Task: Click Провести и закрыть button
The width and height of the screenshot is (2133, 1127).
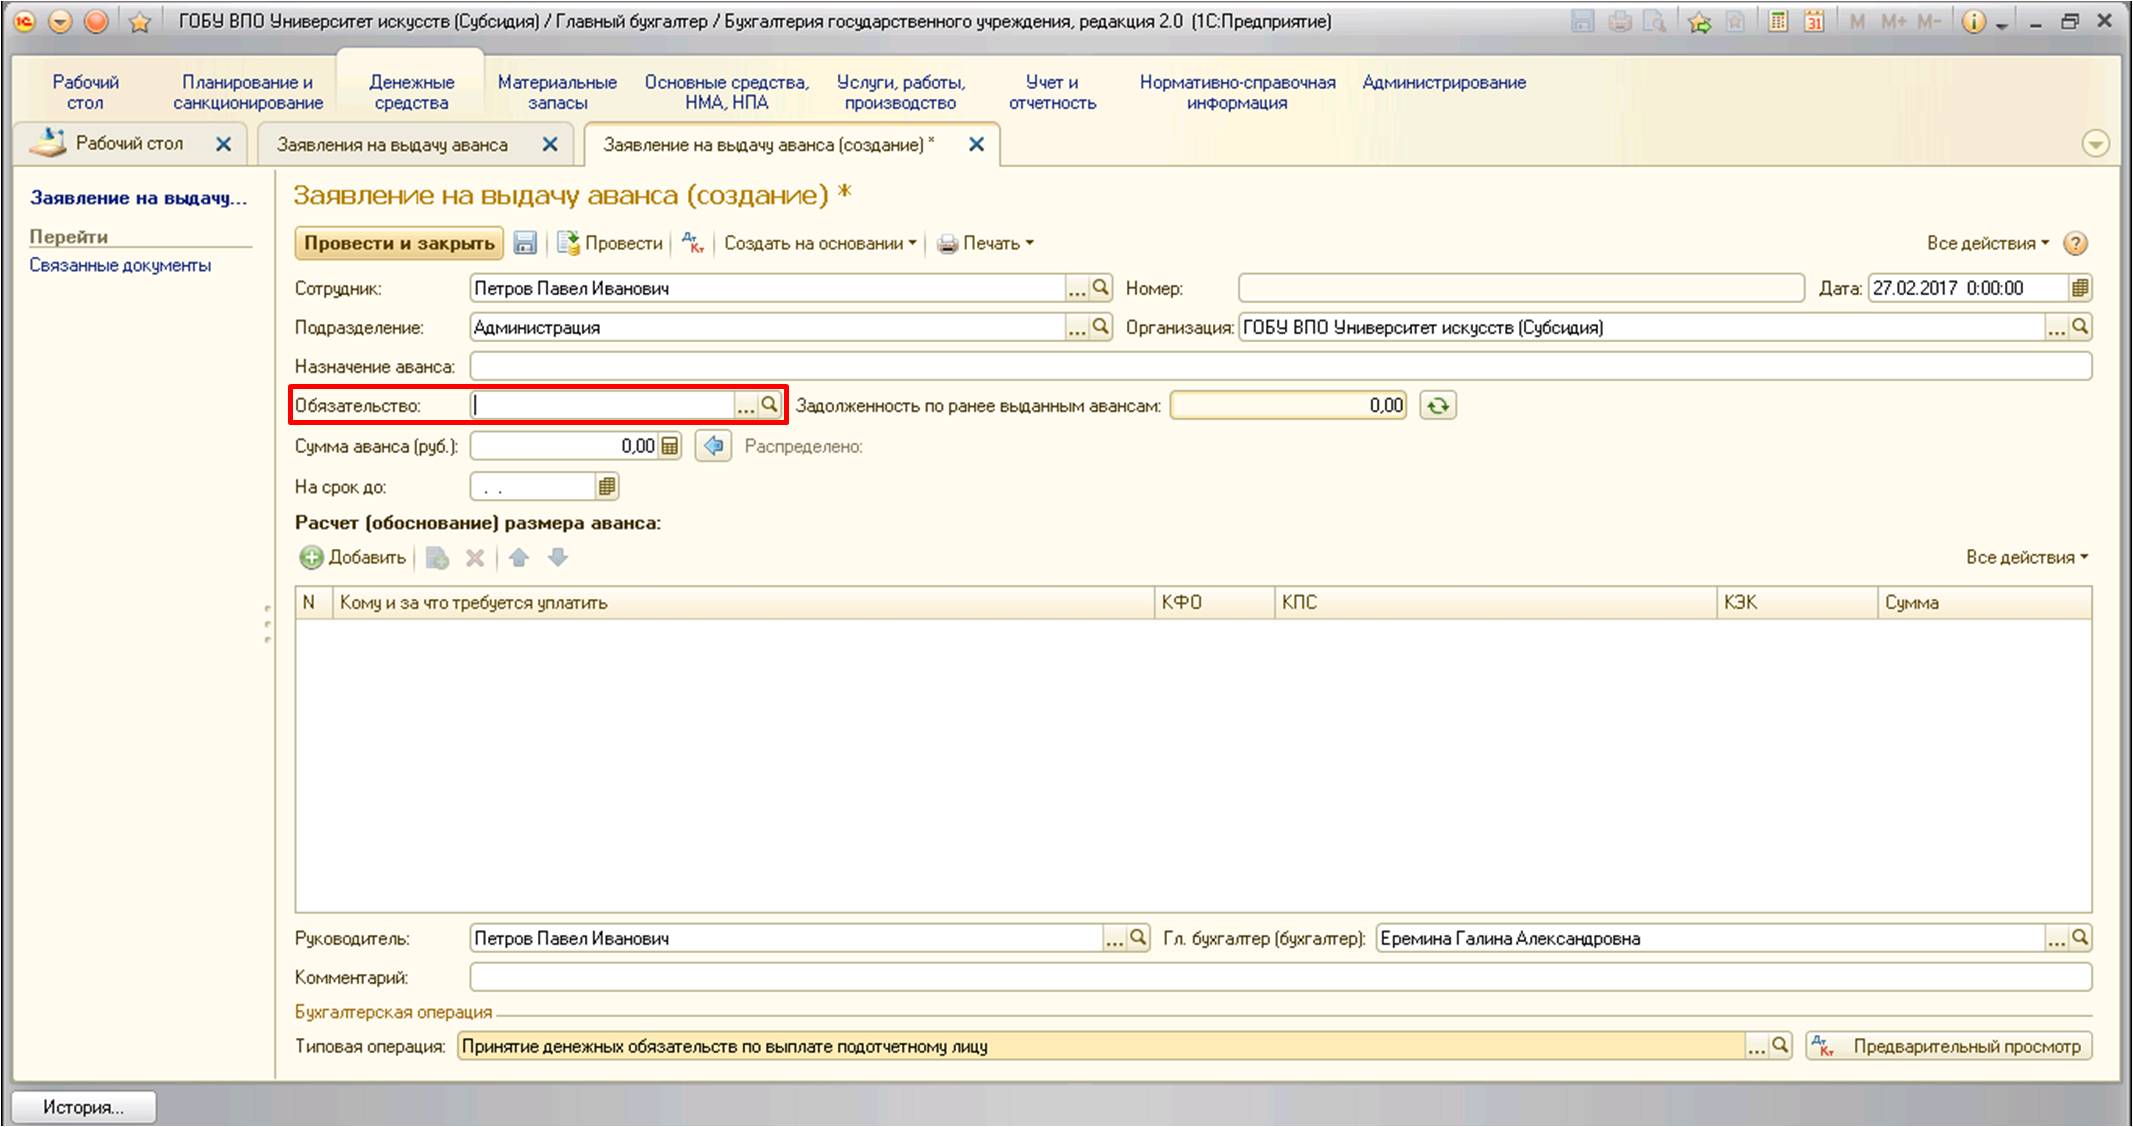Action: click(x=399, y=243)
